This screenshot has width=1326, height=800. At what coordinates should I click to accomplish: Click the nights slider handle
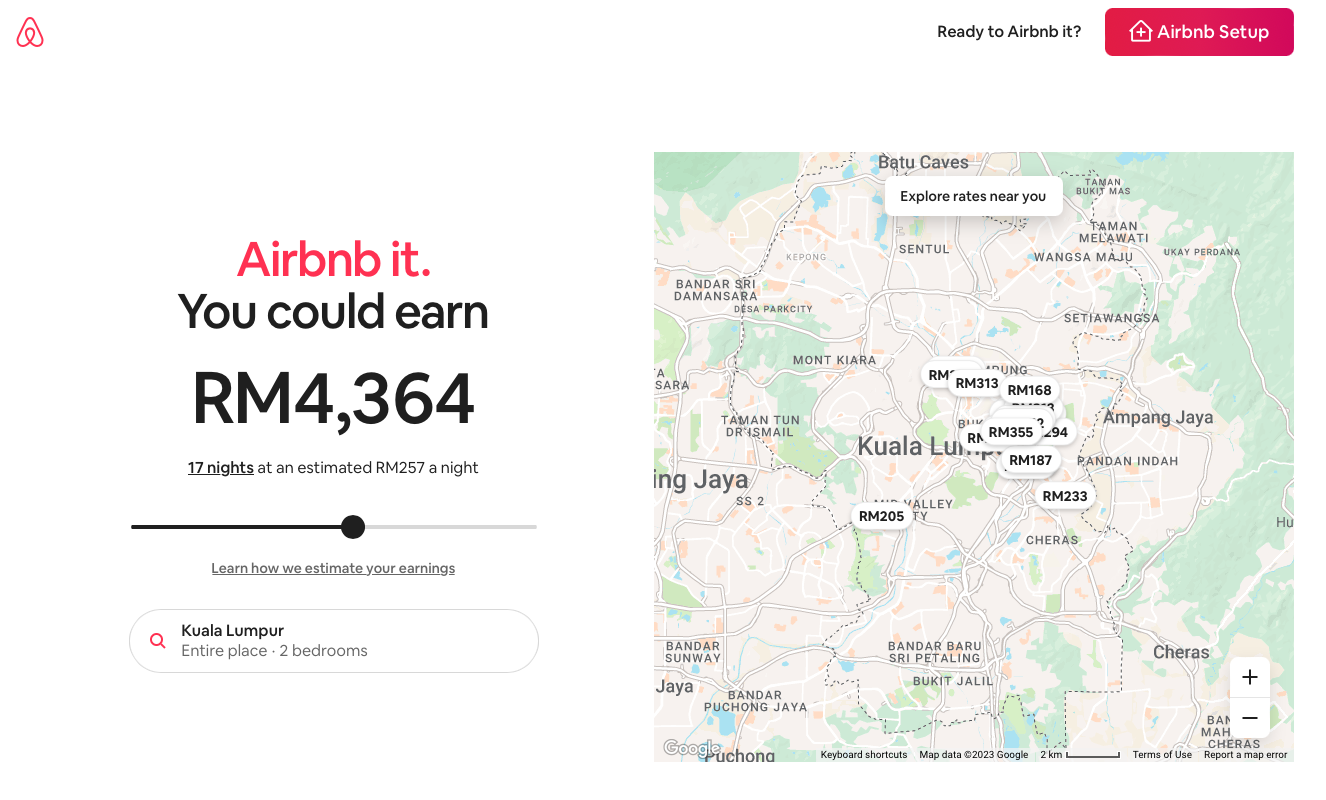point(352,527)
